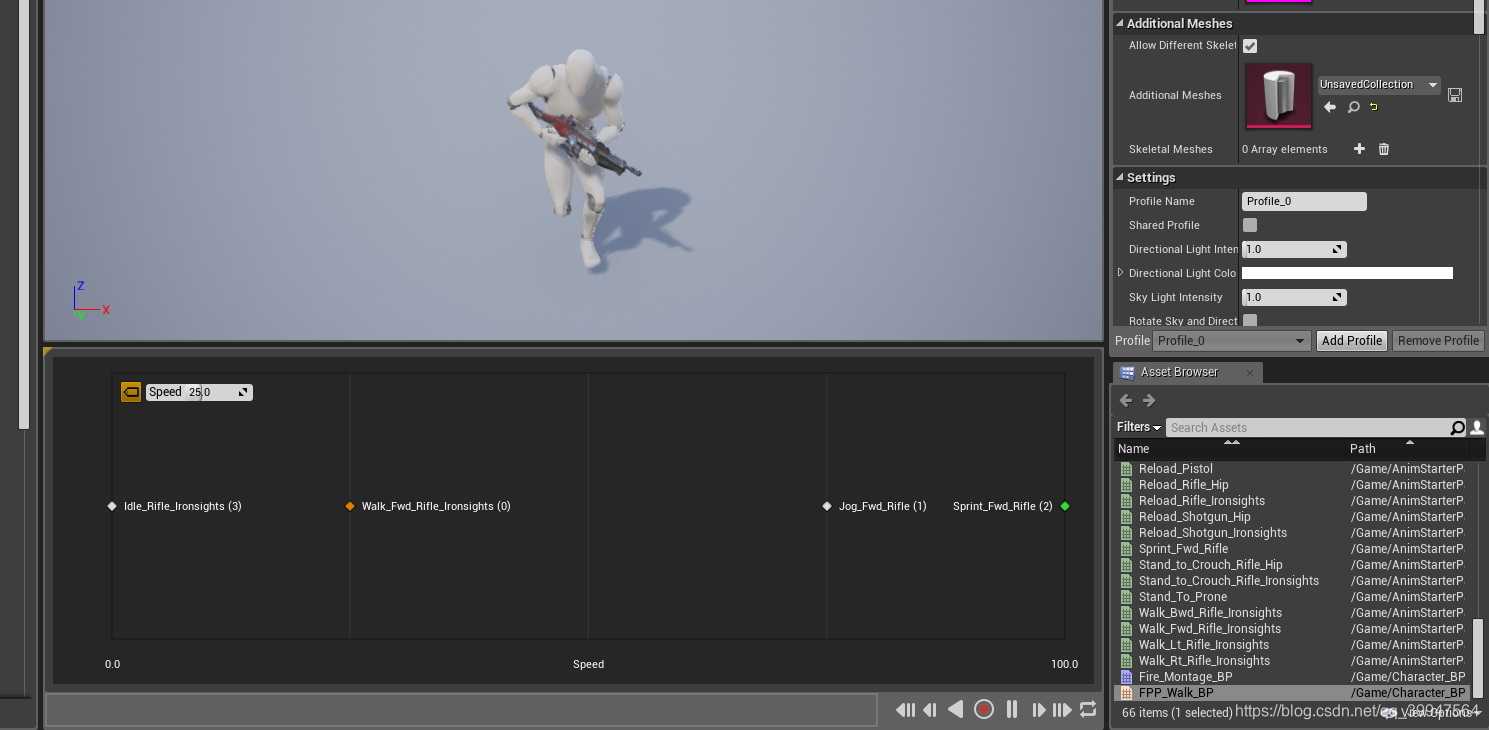Viewport: 1489px width, 730px height.
Task: Open the UnsavedCollection dropdown
Action: pyautogui.click(x=1379, y=84)
